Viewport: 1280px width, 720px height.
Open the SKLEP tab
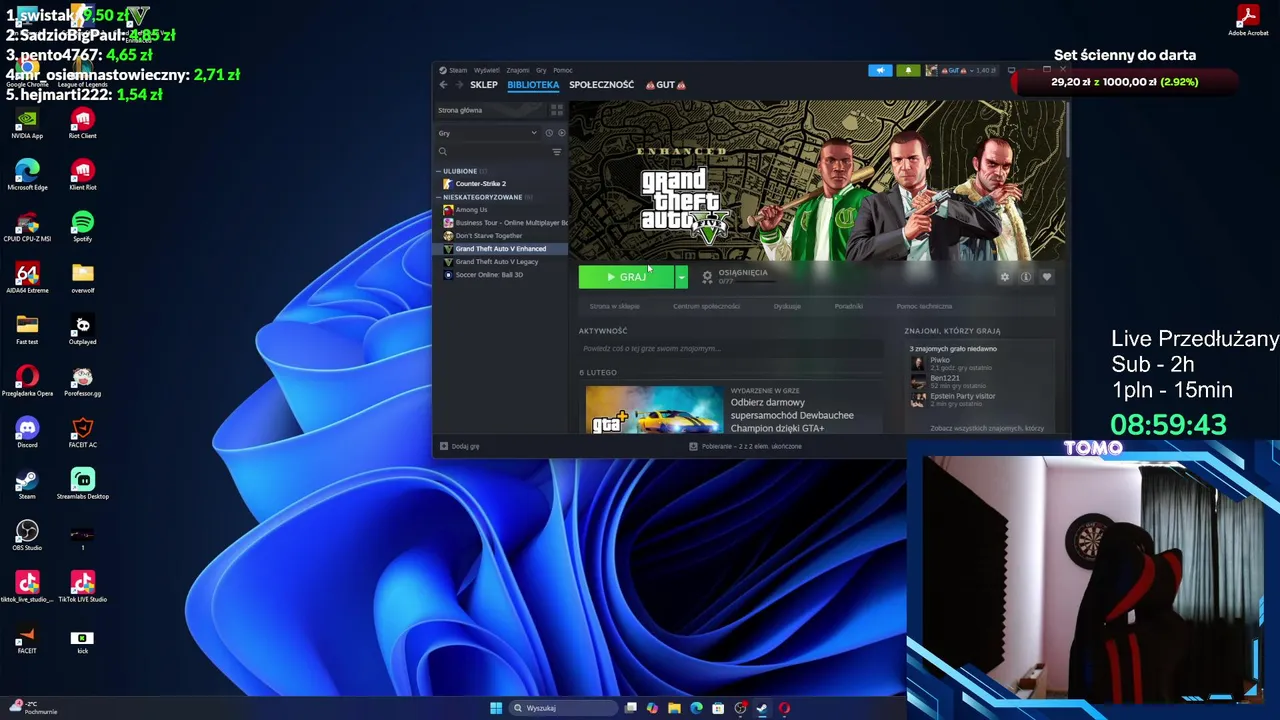coord(484,85)
